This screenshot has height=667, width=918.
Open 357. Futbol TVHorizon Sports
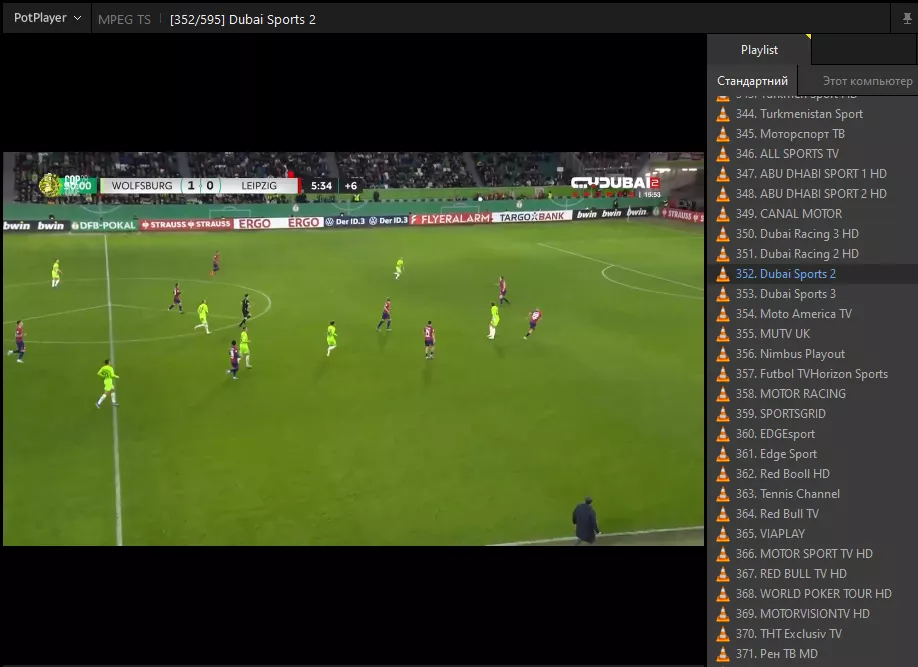tap(813, 374)
